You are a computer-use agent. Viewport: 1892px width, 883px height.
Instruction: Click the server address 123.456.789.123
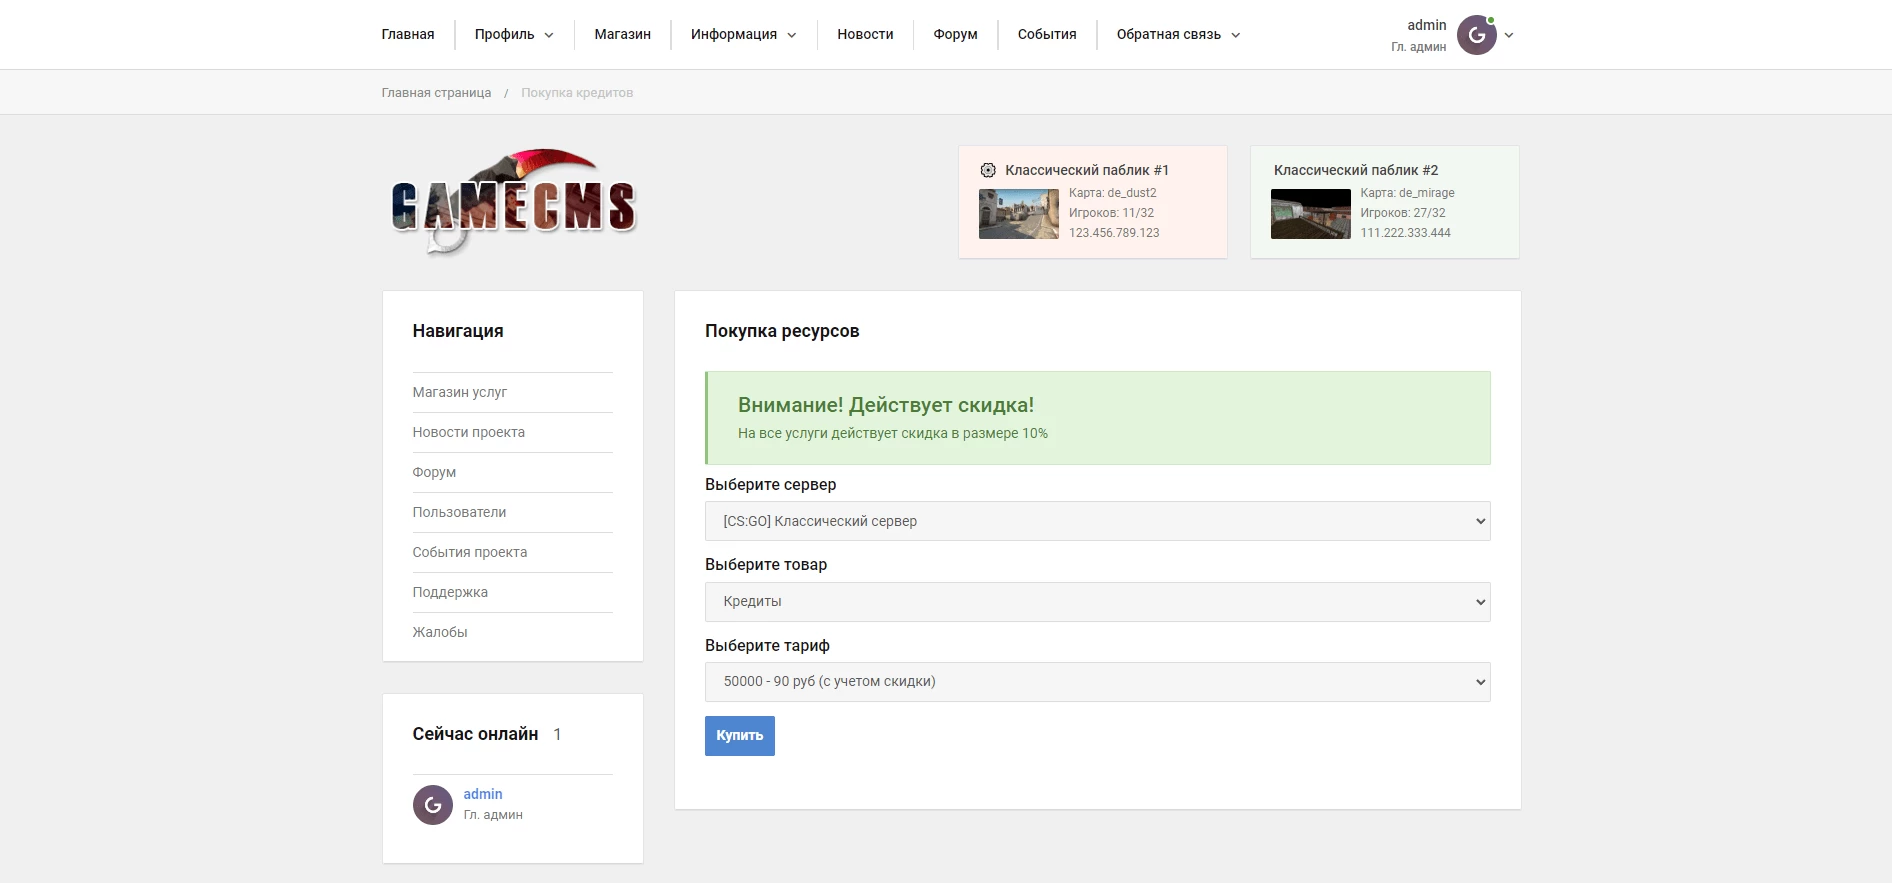pos(1114,233)
